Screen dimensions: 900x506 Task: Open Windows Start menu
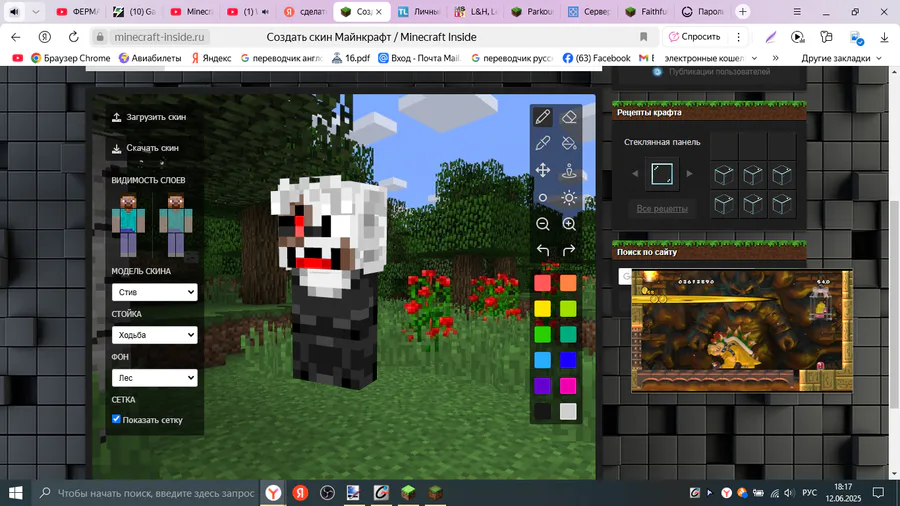point(15,493)
